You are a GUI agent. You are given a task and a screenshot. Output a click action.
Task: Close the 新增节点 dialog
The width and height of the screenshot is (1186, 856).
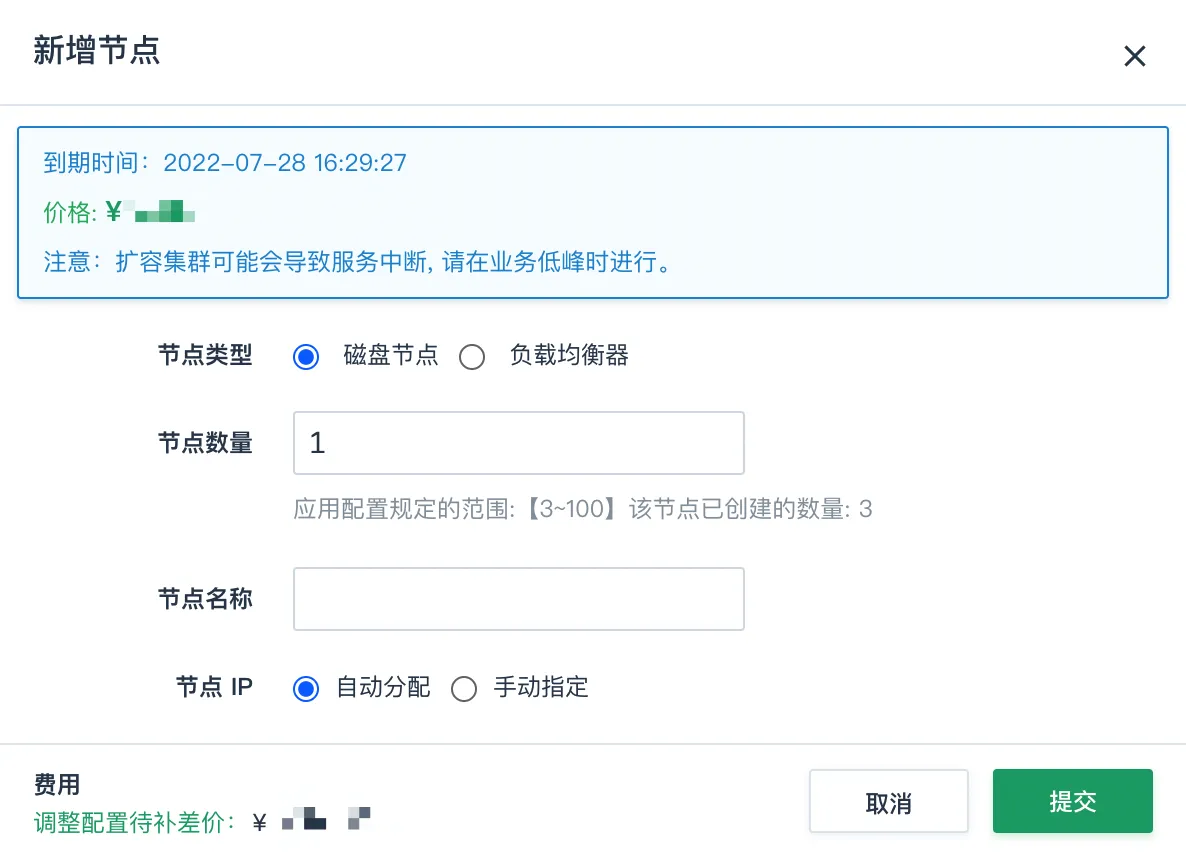coord(1134,56)
